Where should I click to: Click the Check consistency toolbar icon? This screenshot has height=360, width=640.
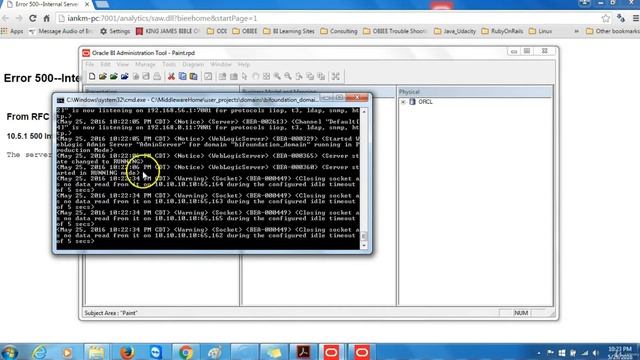[x=208, y=76]
